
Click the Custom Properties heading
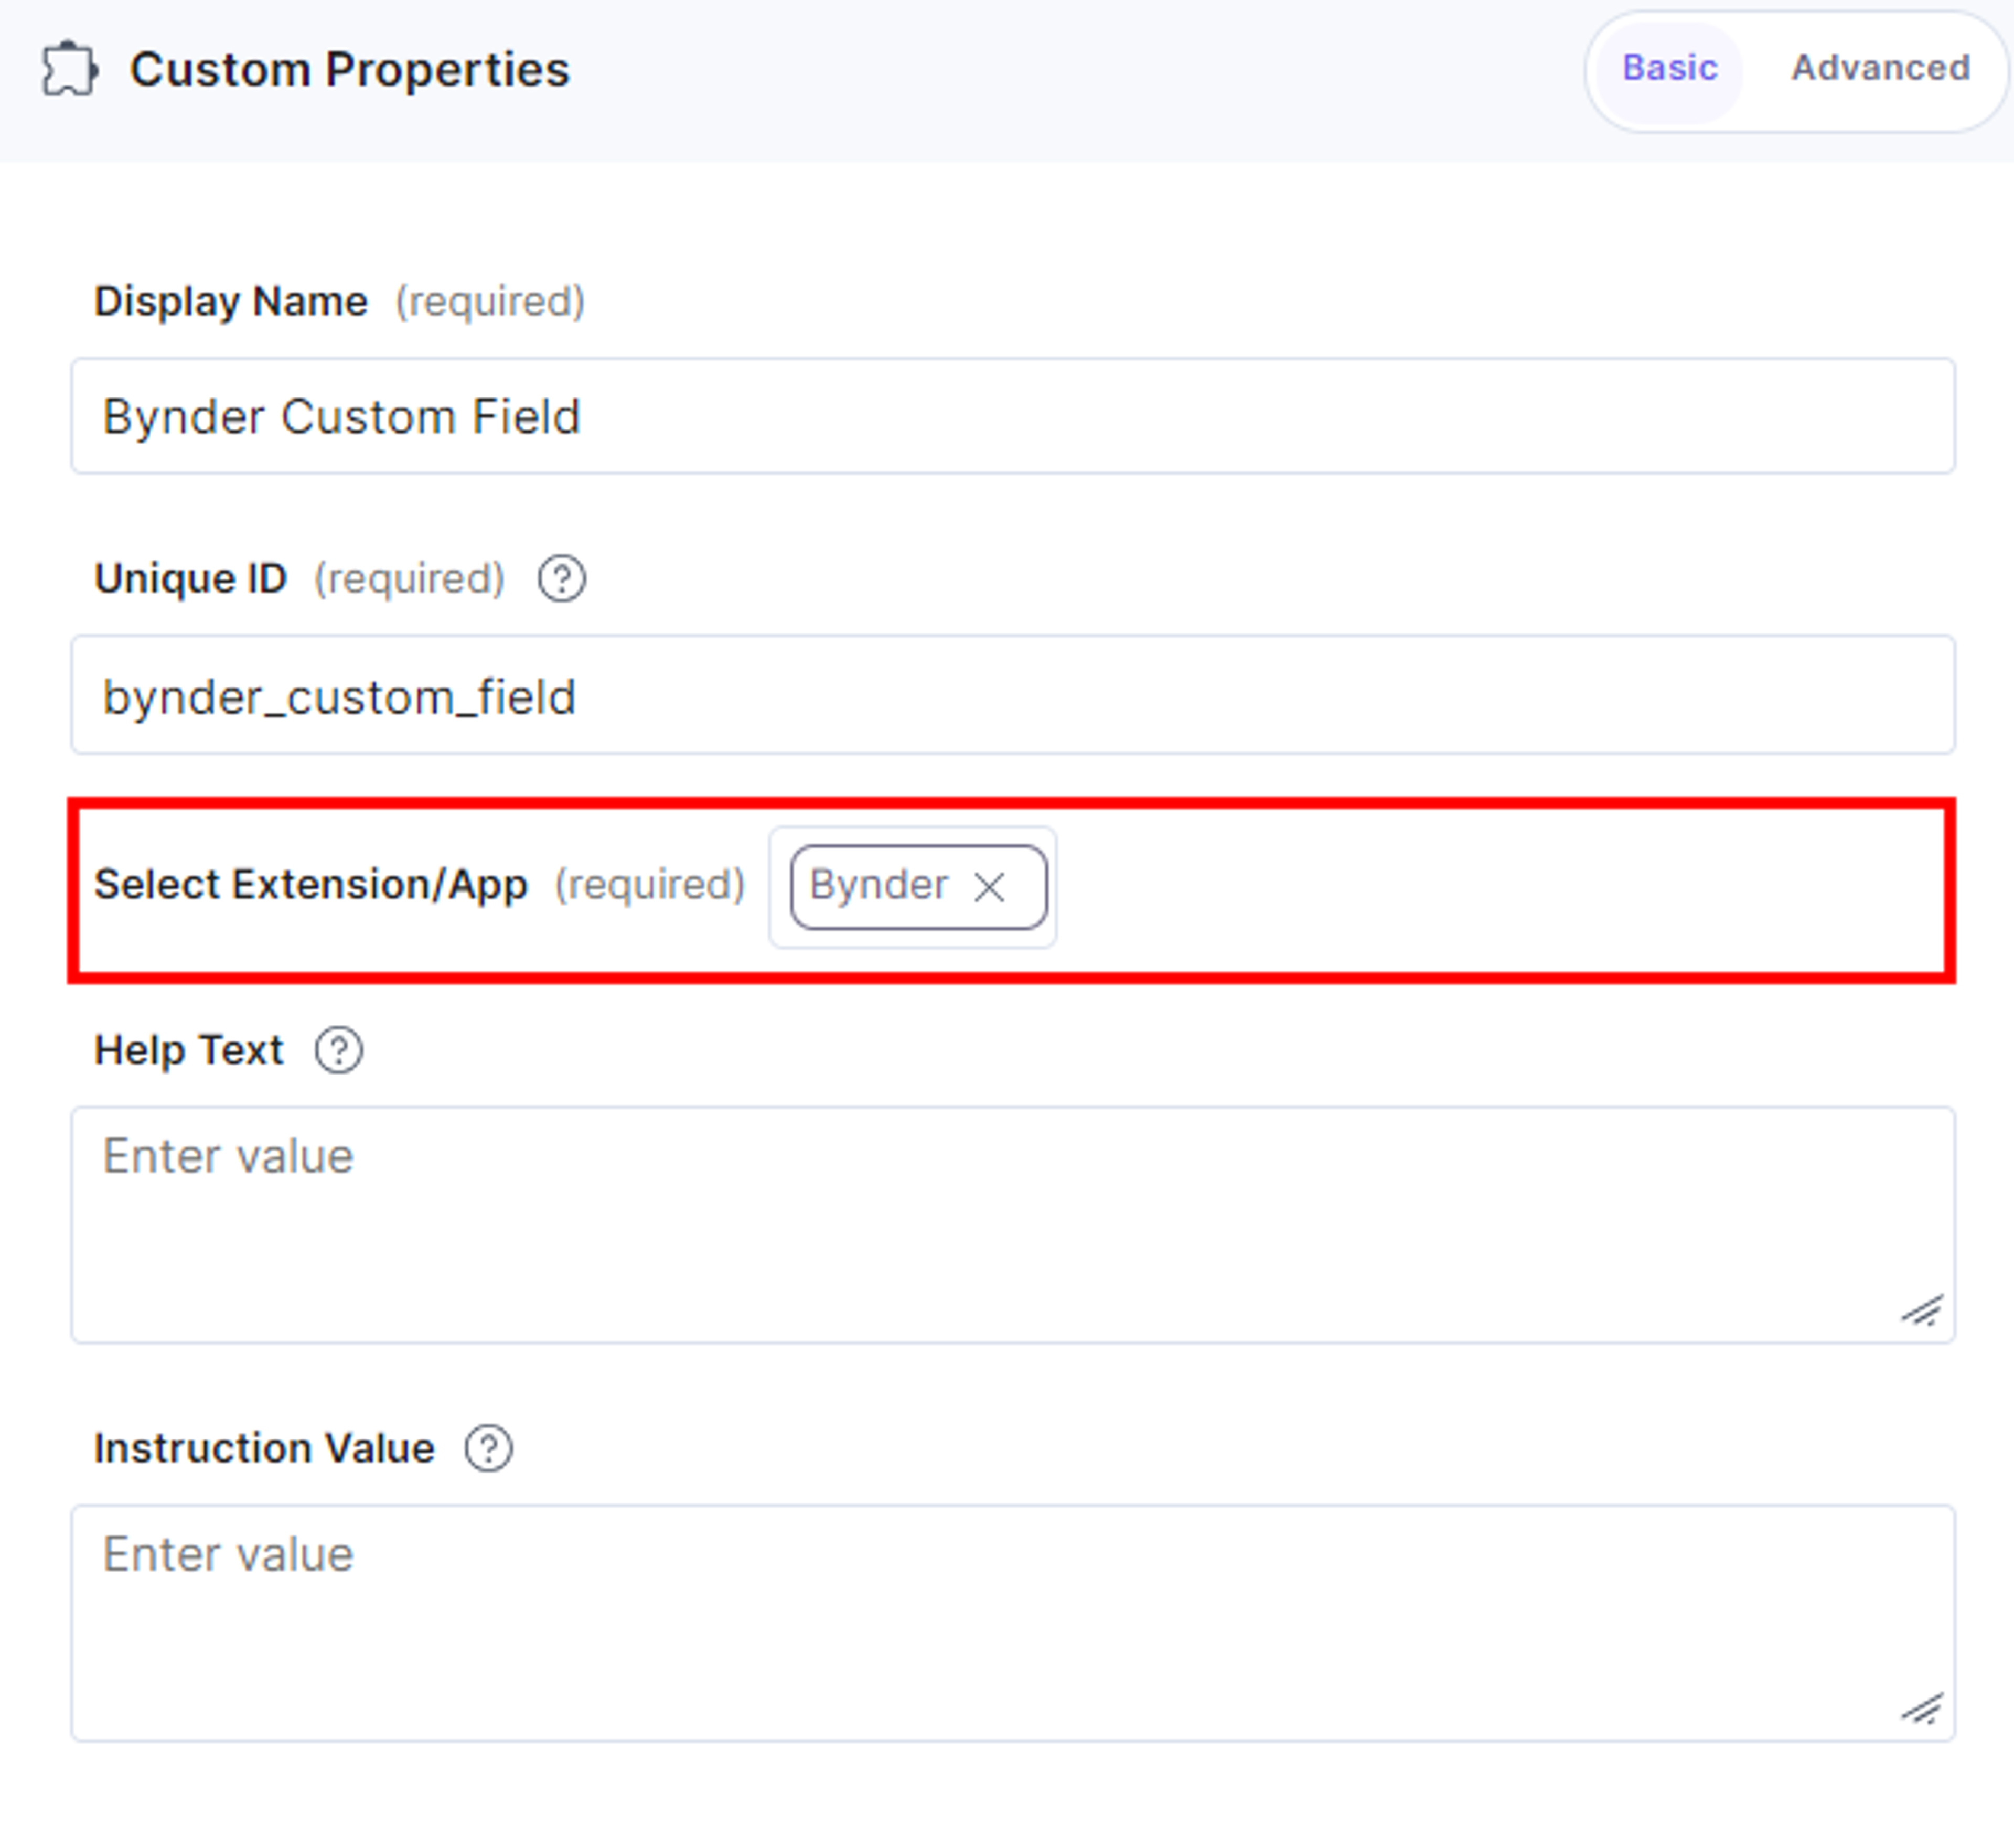(x=349, y=70)
